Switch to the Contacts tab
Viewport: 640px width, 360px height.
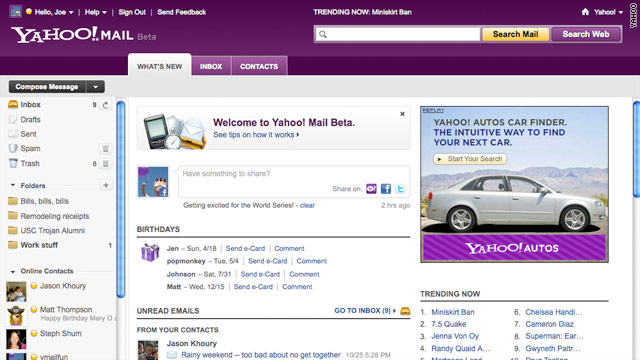259,66
